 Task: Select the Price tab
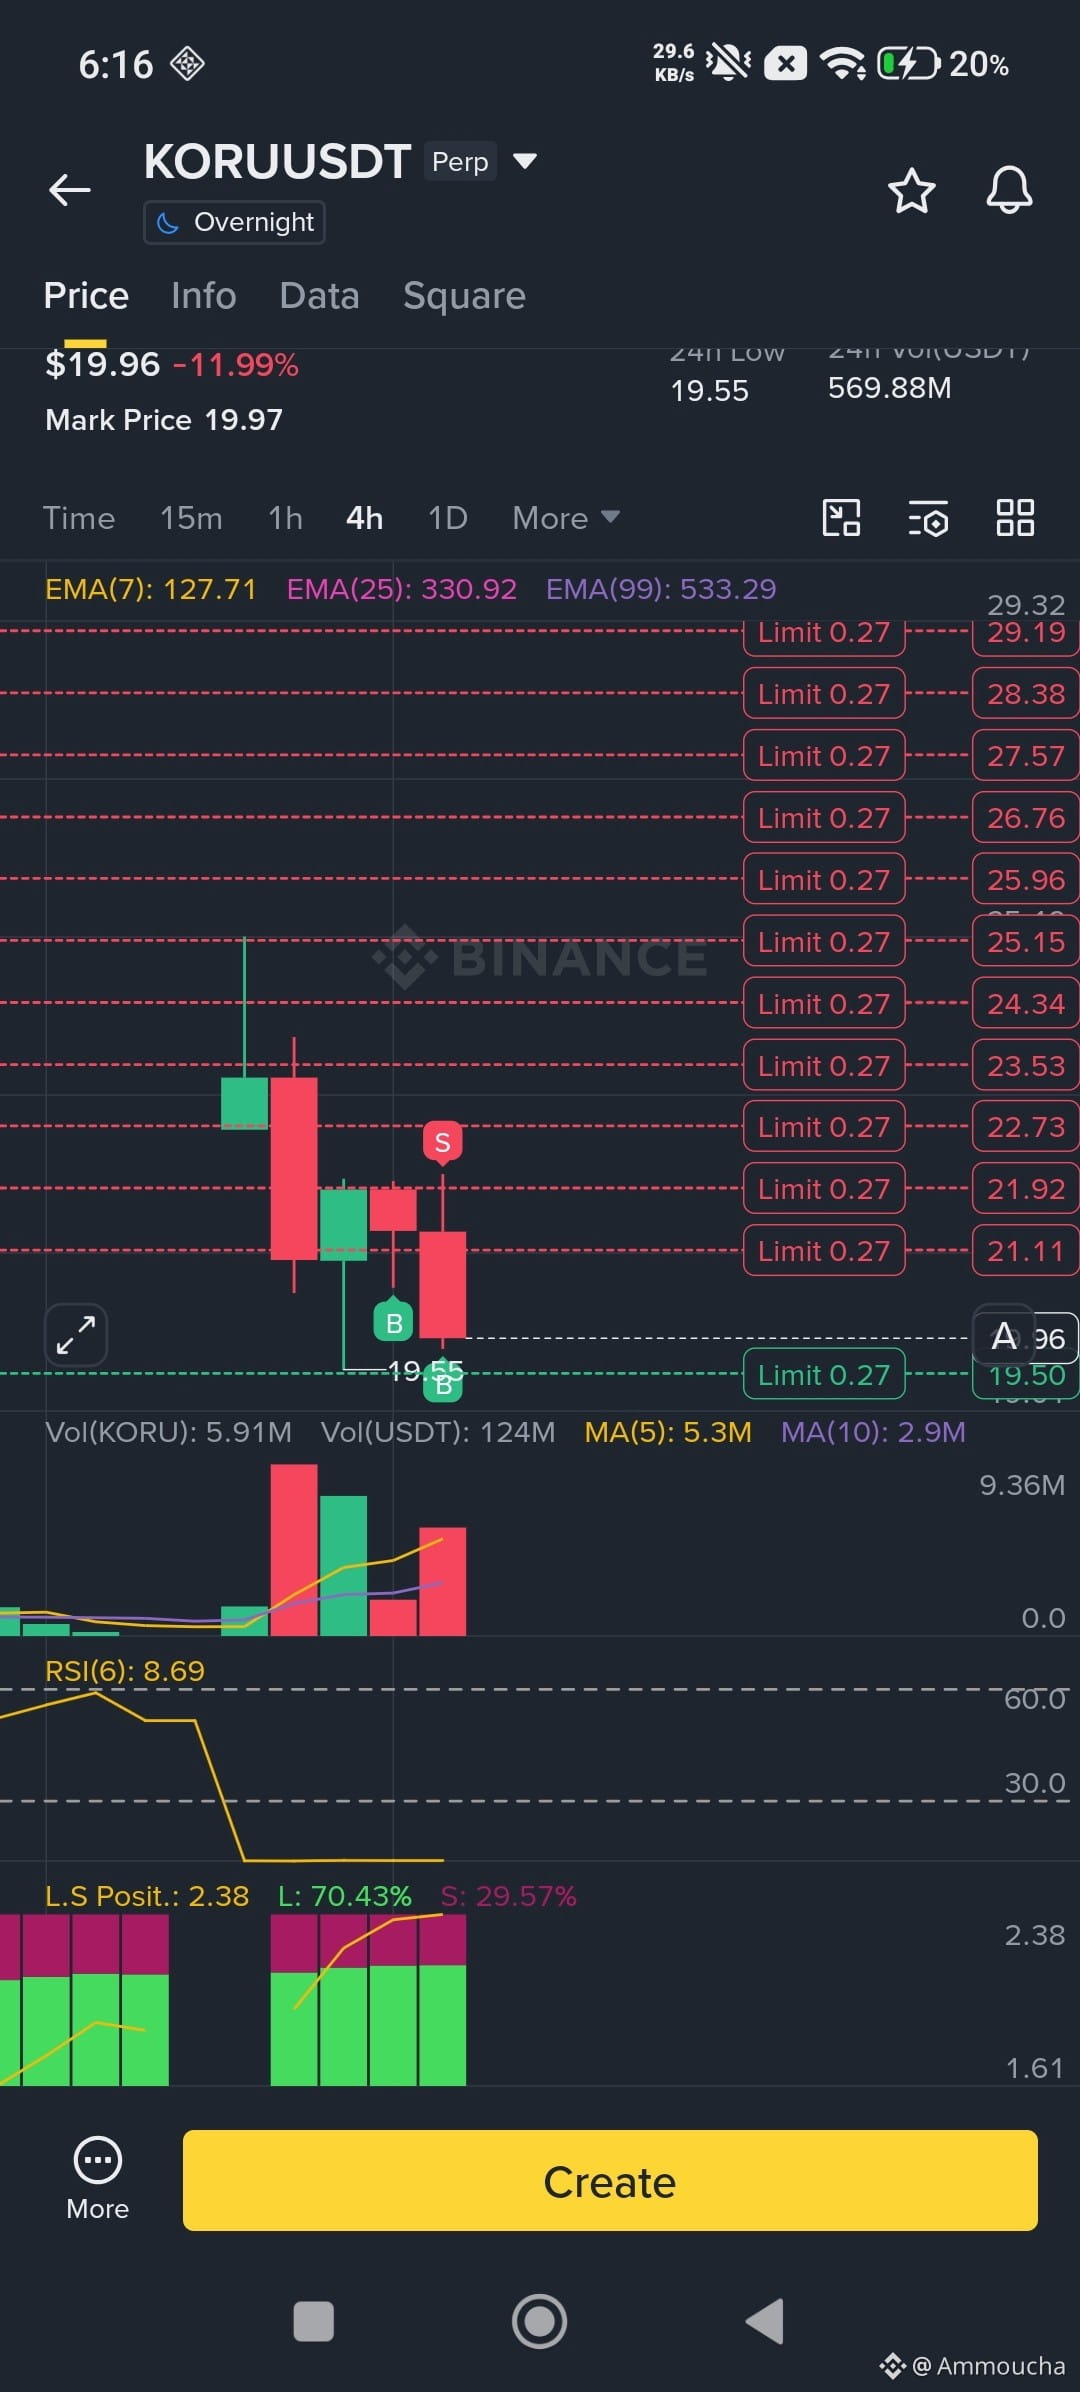coord(86,296)
